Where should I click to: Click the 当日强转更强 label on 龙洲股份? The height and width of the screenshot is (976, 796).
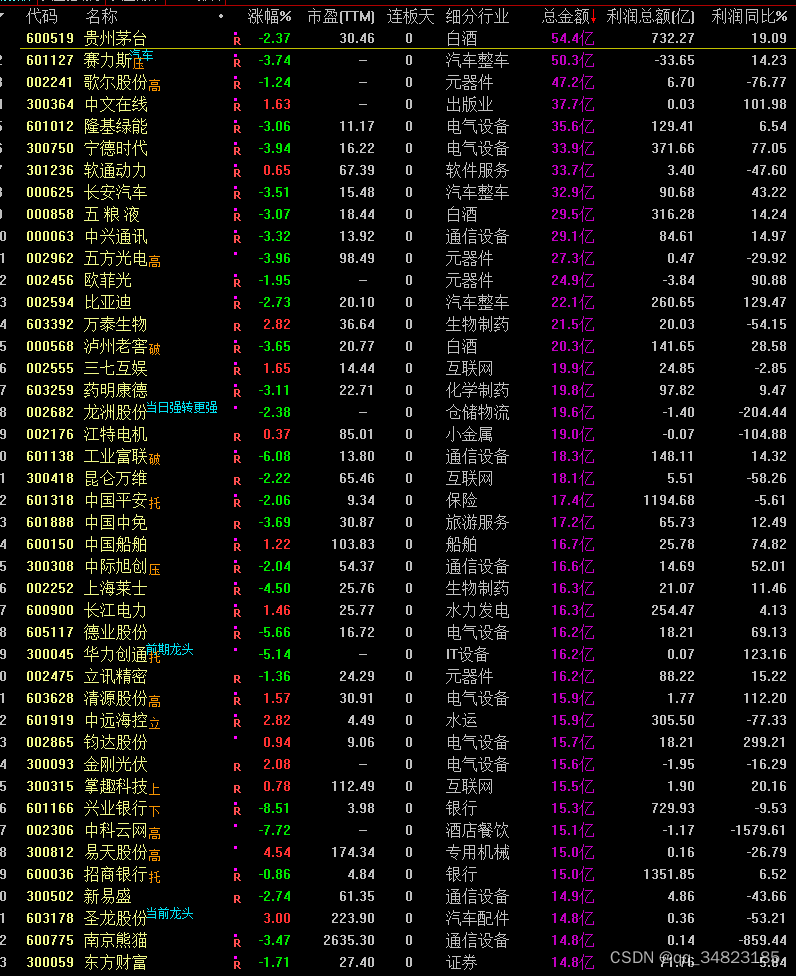click(182, 408)
